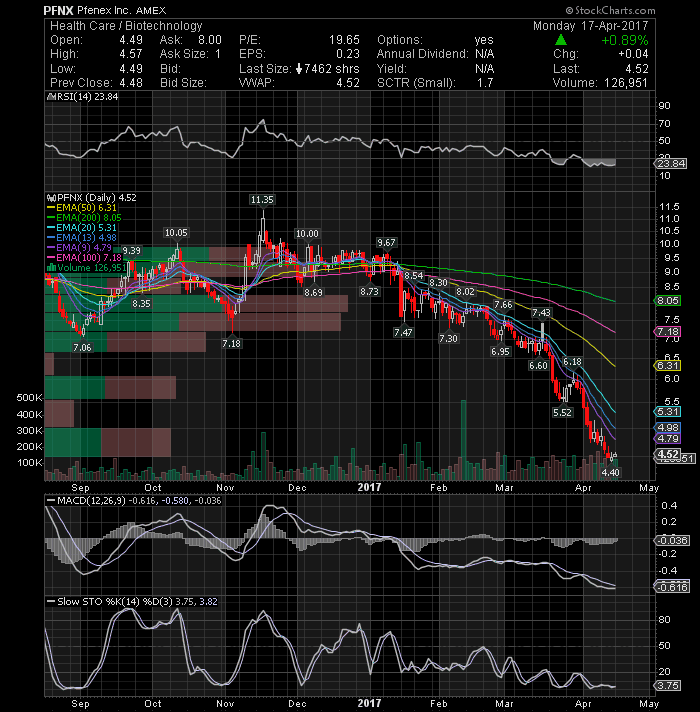Click the 10.00 December high annotation
700x712 pixels.
click(x=307, y=233)
